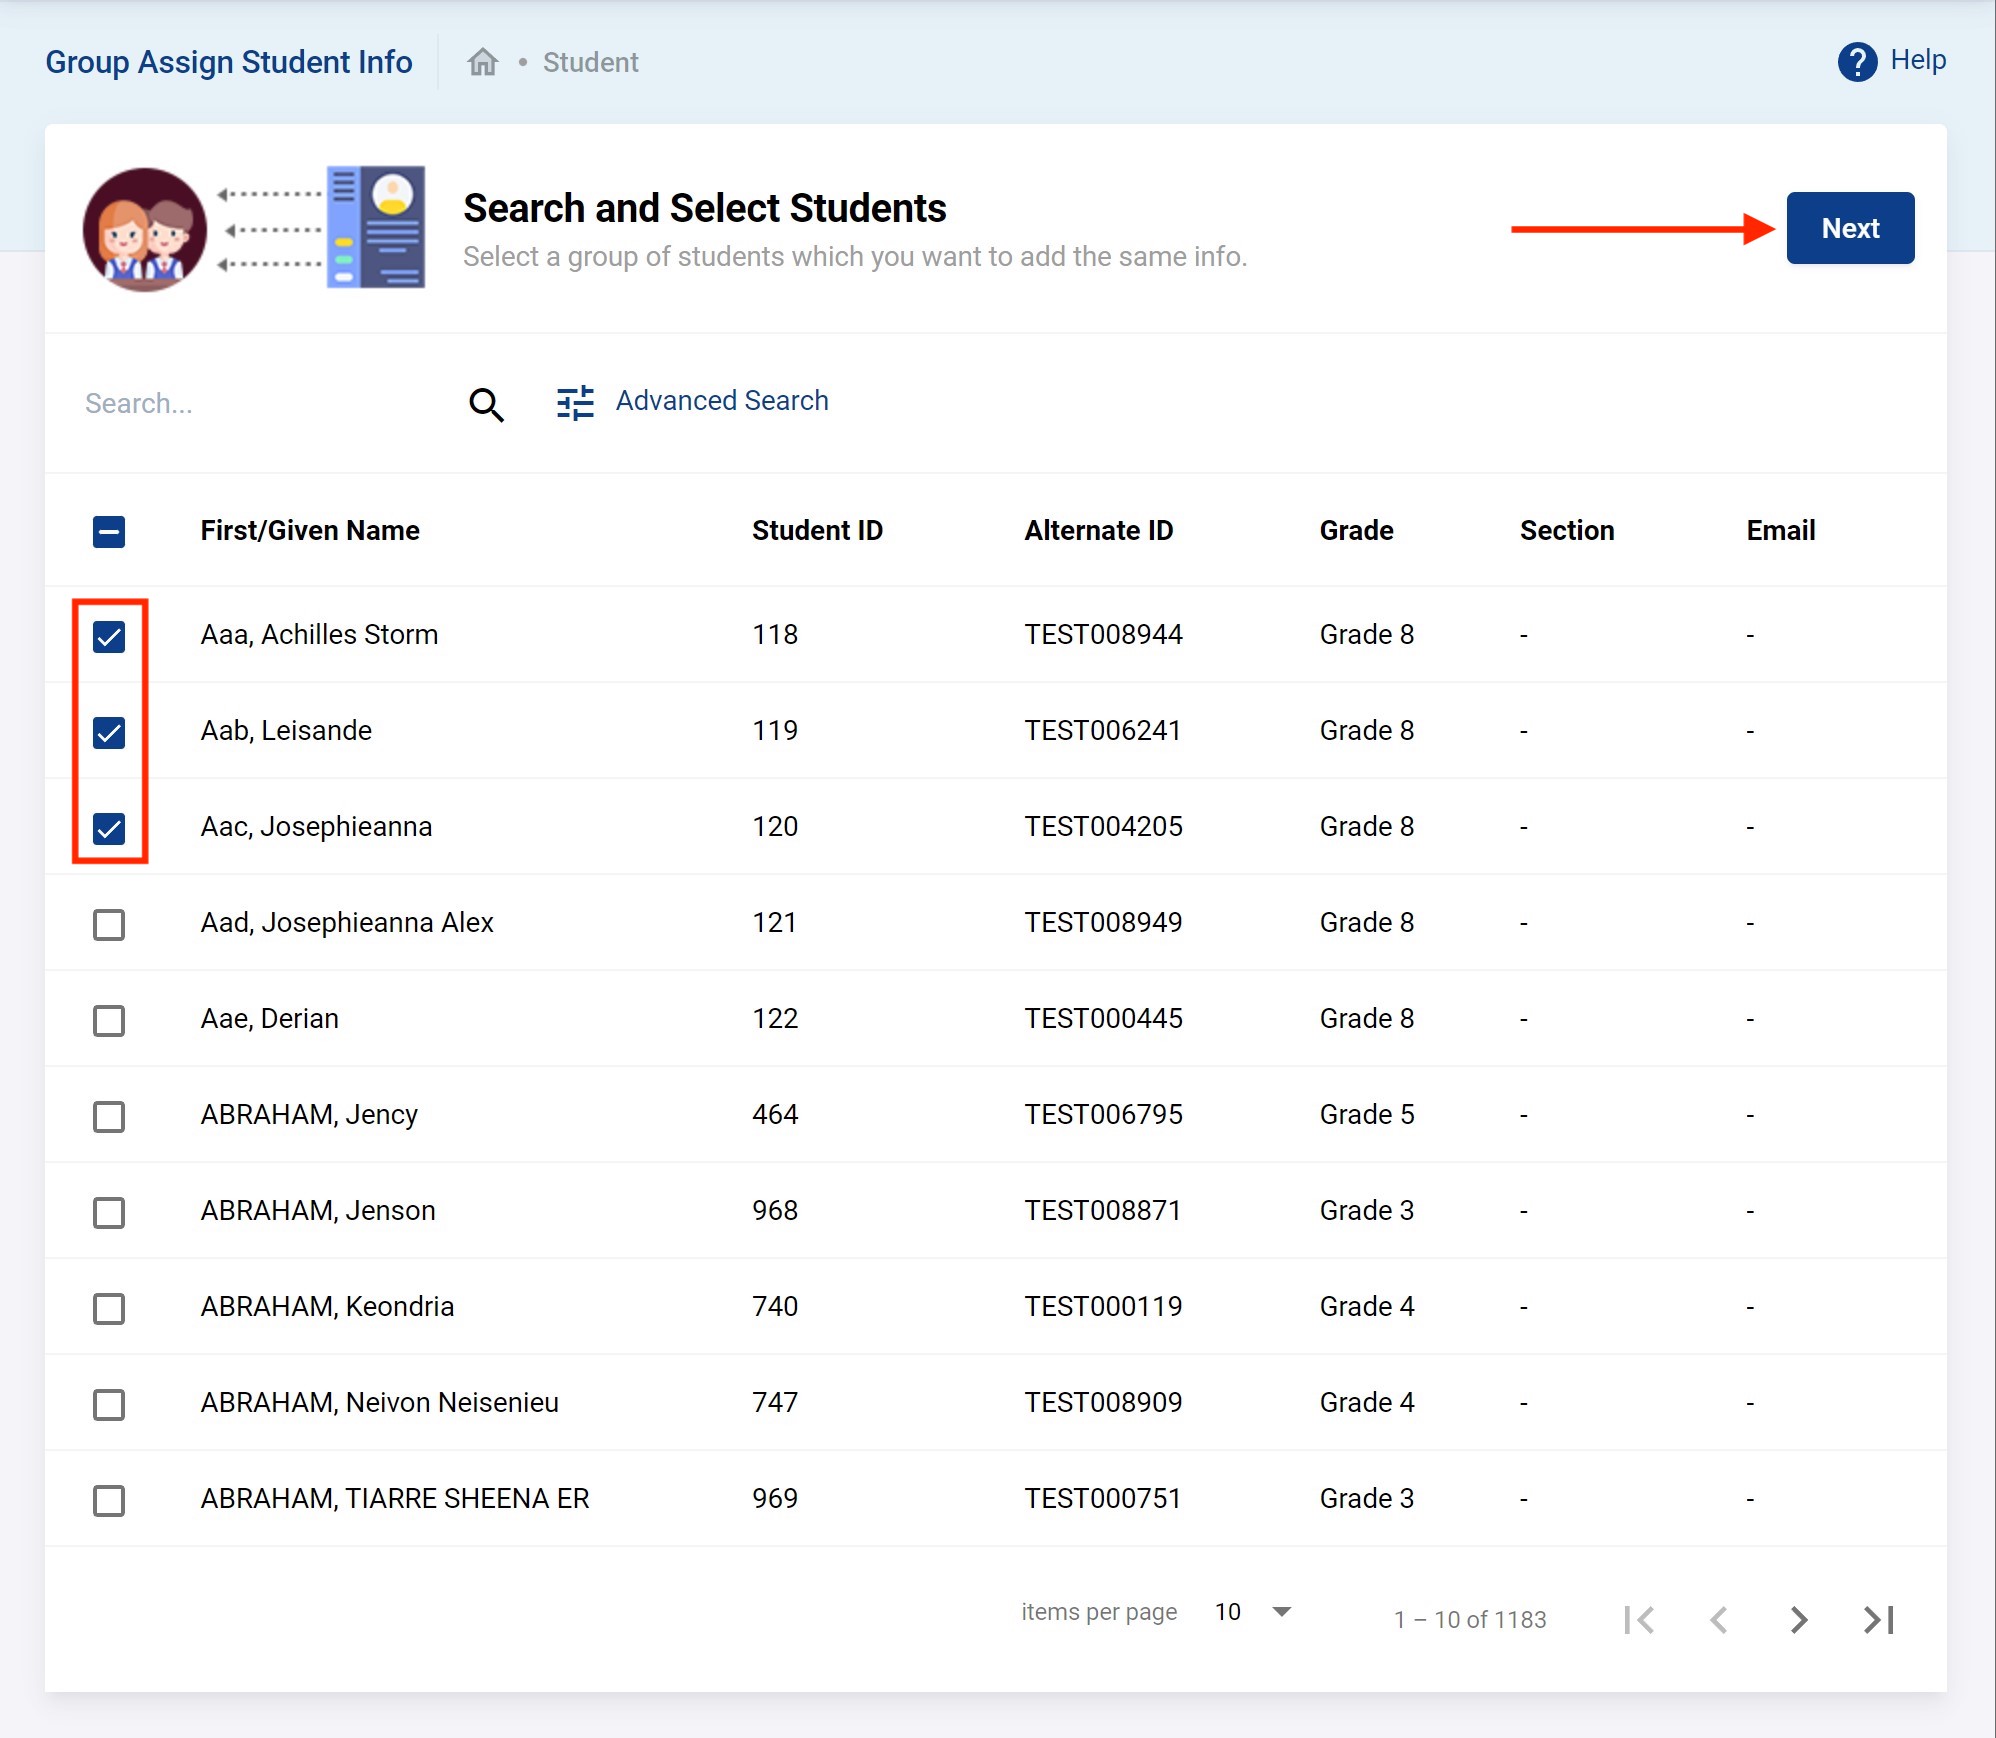Click the Student breadcrumb item

pos(590,63)
